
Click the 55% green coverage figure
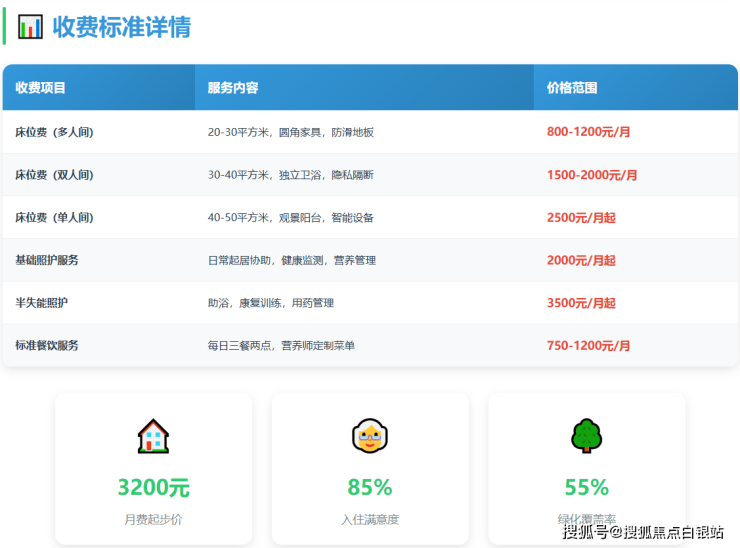point(586,488)
